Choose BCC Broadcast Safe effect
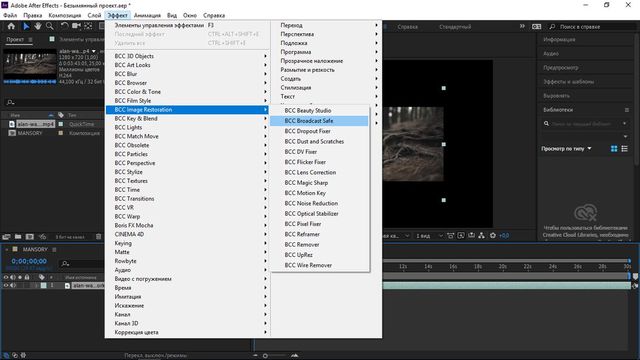 pyautogui.click(x=319, y=121)
